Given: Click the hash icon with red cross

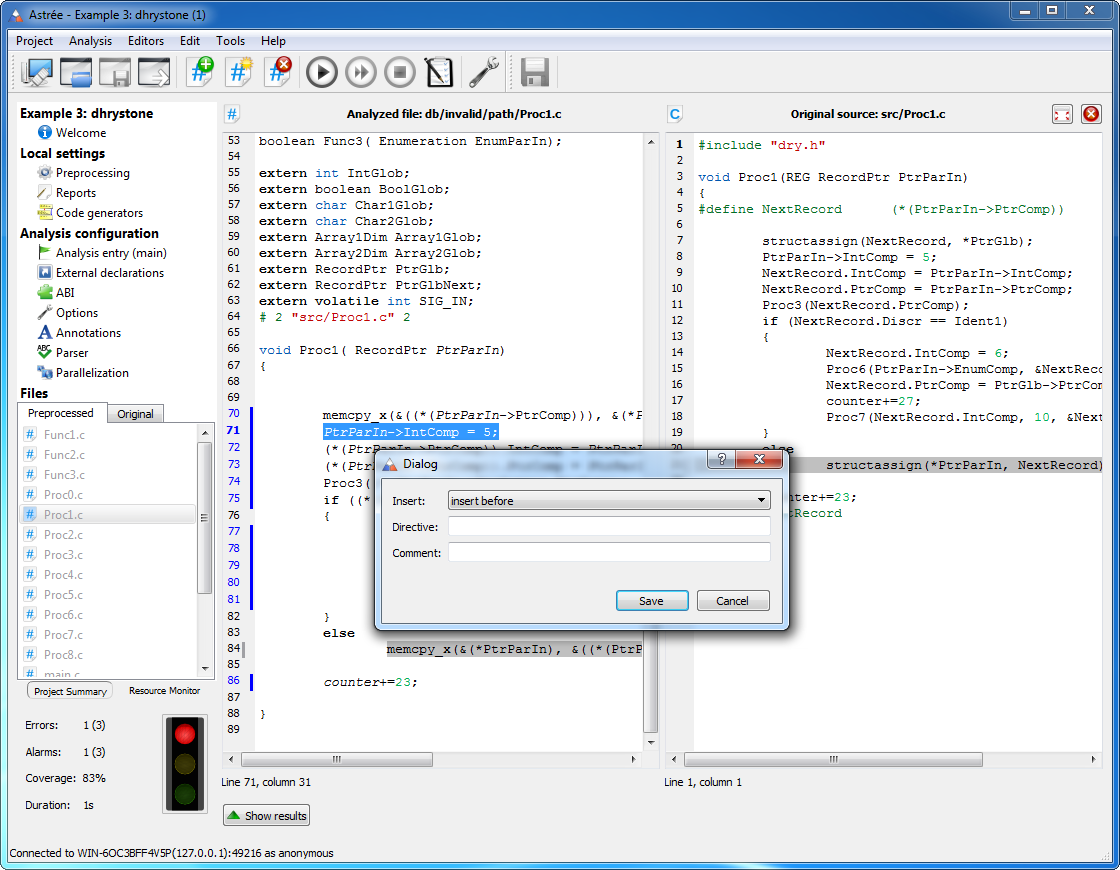Looking at the screenshot, I should (x=278, y=72).
